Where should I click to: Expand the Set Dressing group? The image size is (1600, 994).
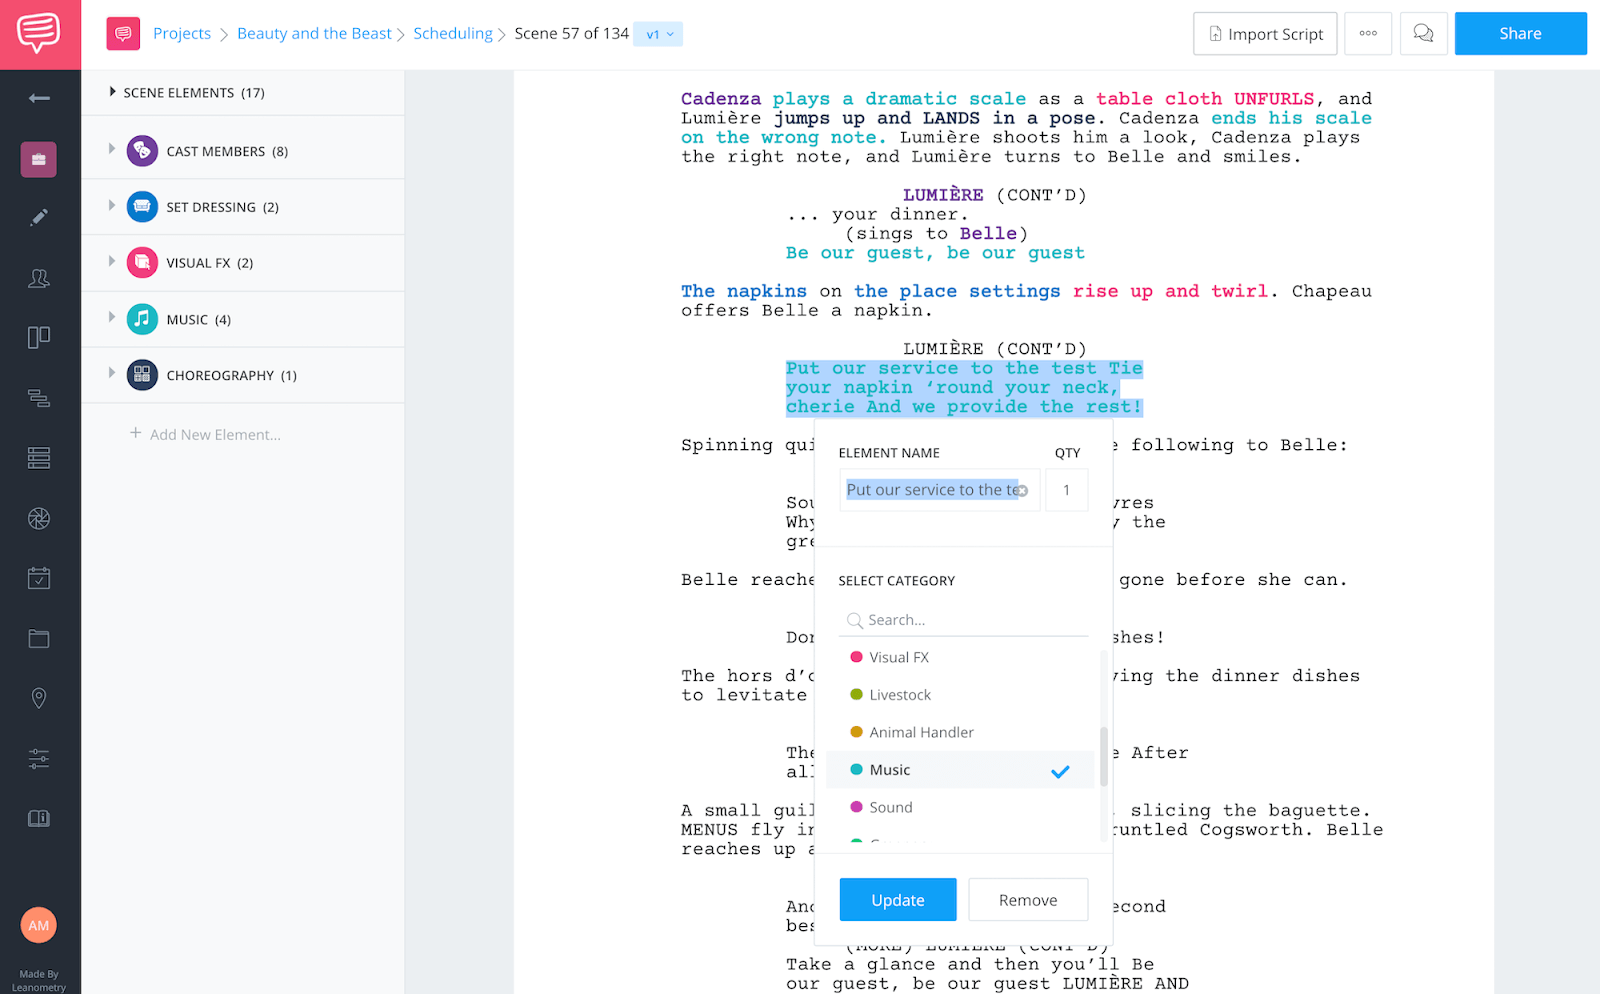pos(112,205)
